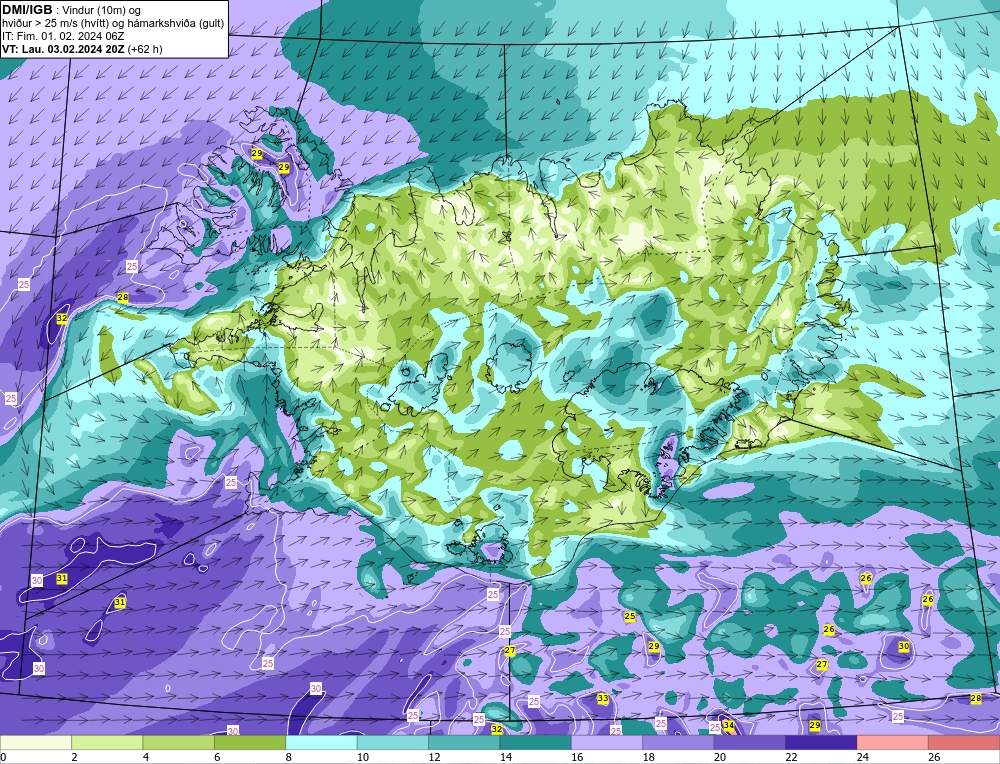Click the 2–4 m/s yellow-green legend swatch
Image resolution: width=1000 pixels, height=764 pixels.
107,743
